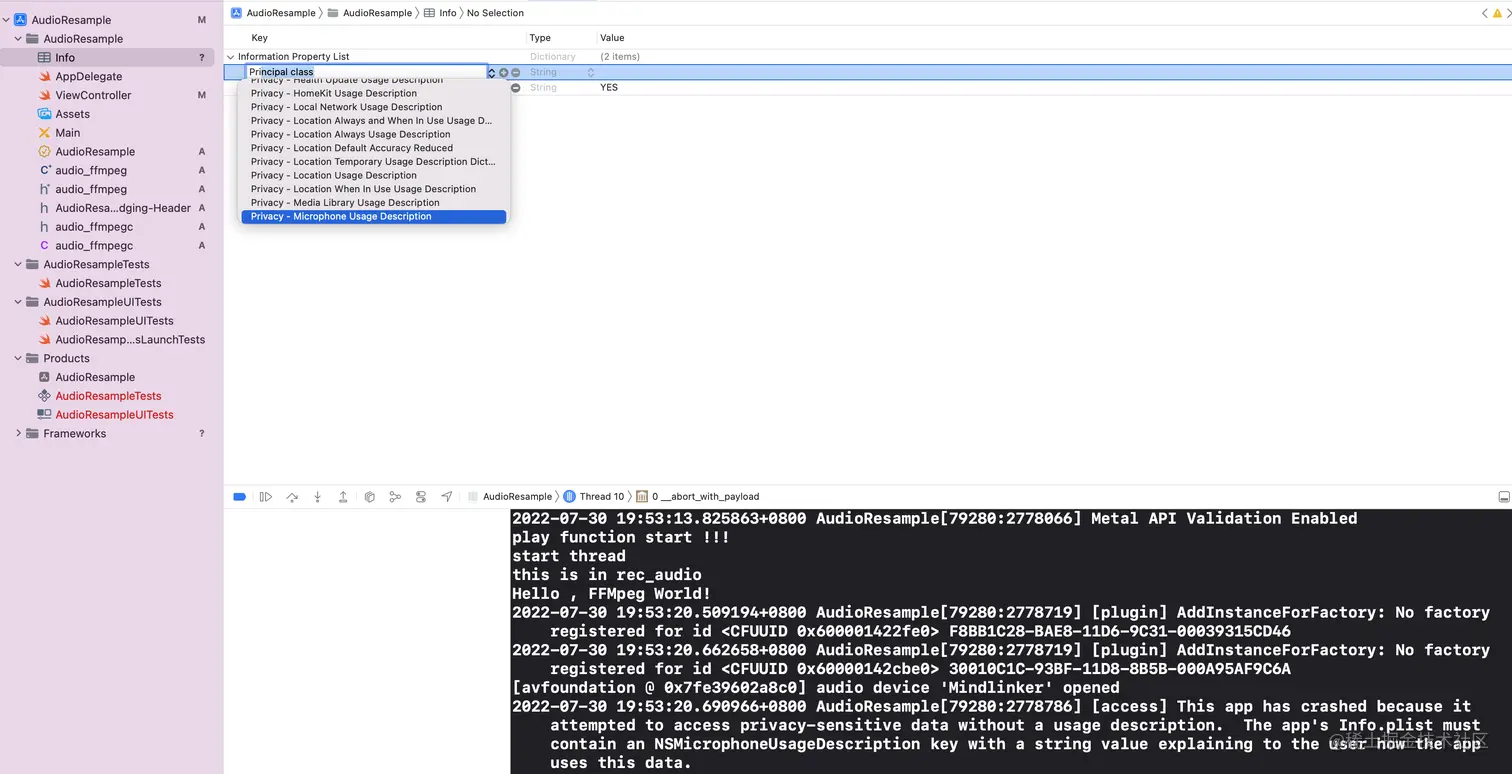
Task: Click No Selection in breadcrumb bar
Action: click(x=495, y=13)
